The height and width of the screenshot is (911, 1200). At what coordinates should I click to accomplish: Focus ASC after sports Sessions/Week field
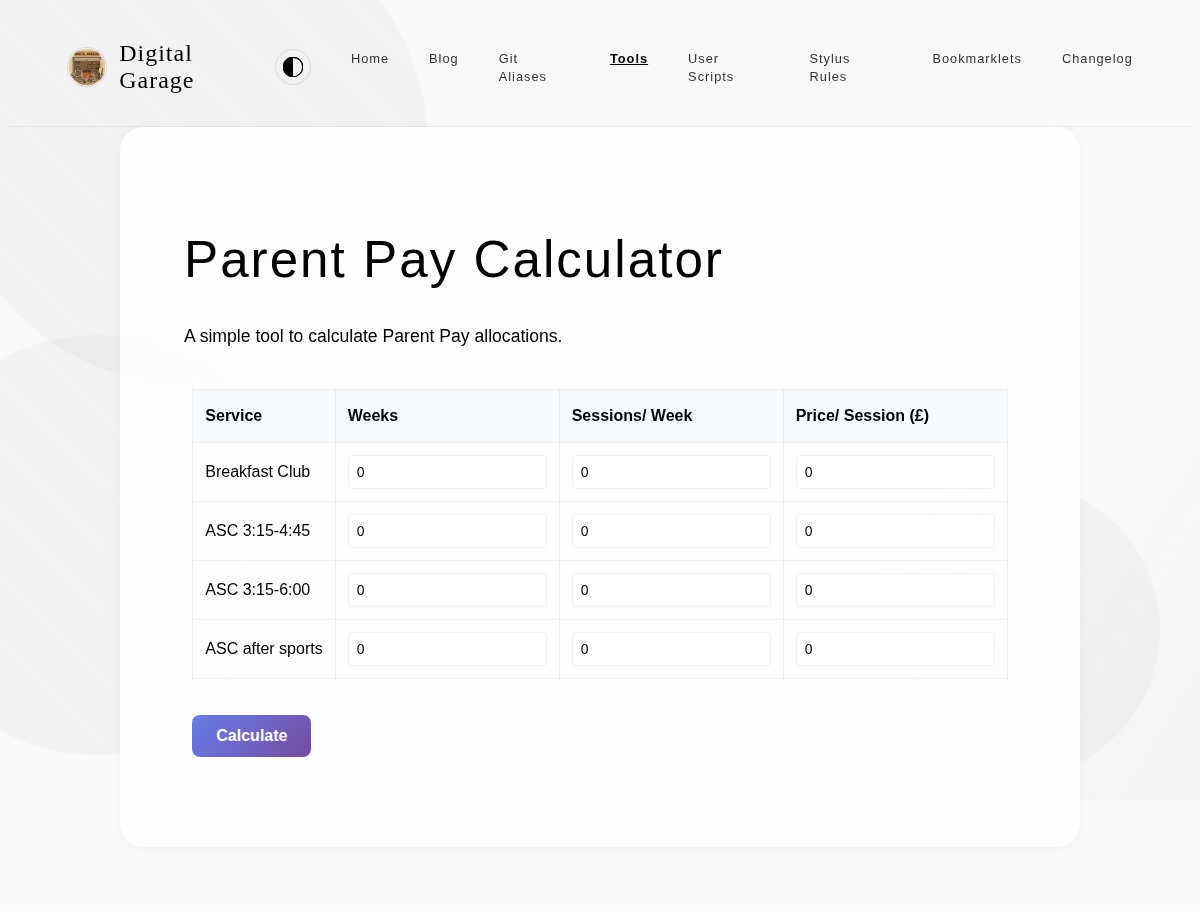pyautogui.click(x=671, y=649)
